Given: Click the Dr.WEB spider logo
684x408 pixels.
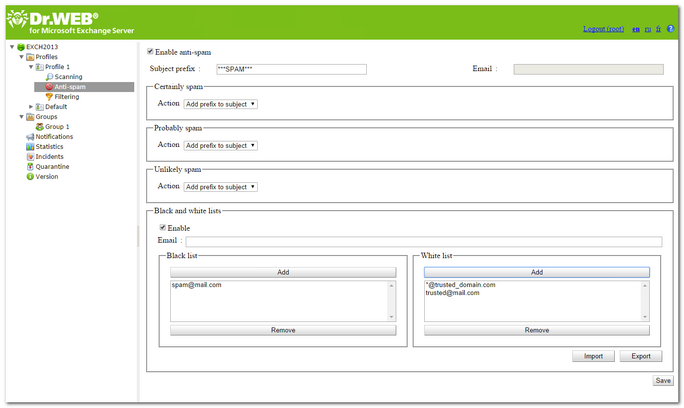Looking at the screenshot, I should pyautogui.click(x=17, y=19).
